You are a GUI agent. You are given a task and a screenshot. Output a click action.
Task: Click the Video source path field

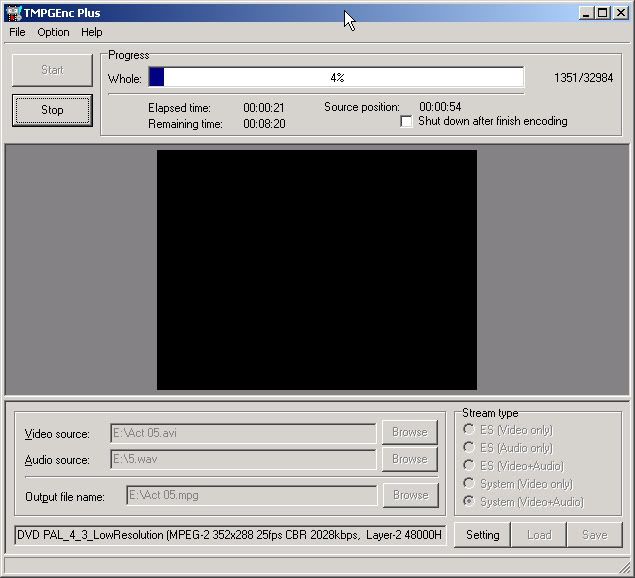[243, 433]
